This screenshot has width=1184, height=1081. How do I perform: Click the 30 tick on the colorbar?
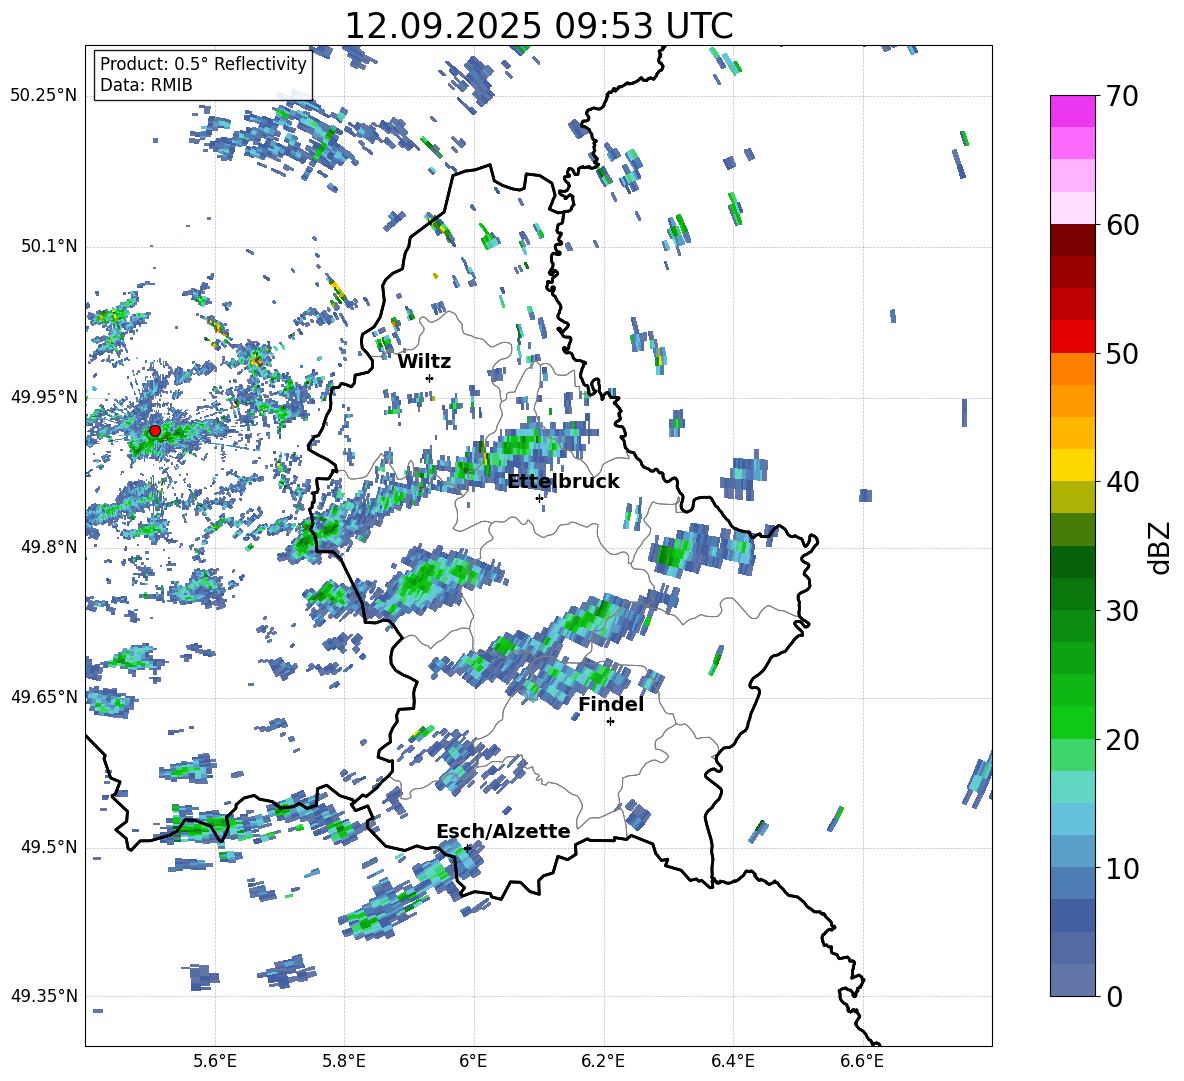pos(1121,611)
